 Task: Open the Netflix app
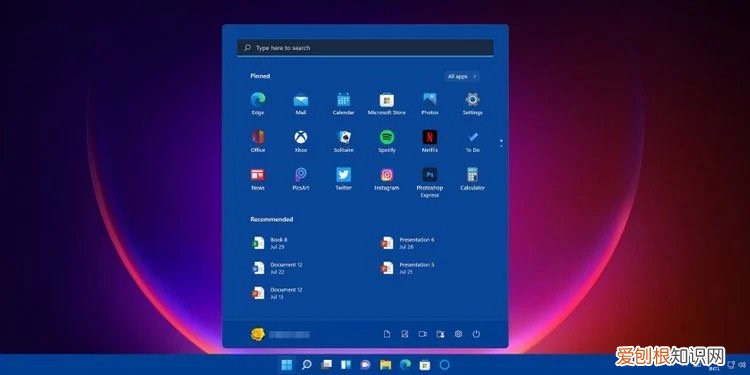pos(430,141)
